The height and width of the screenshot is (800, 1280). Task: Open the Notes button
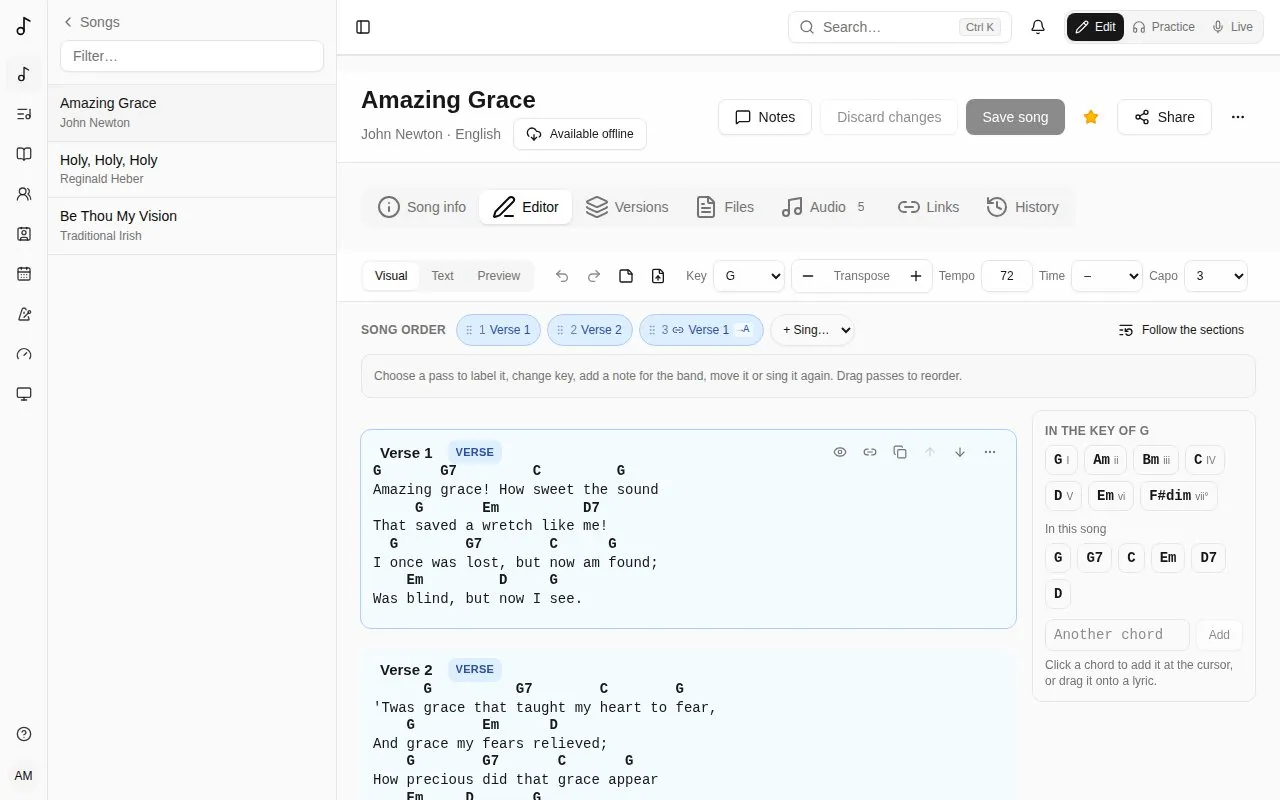click(765, 117)
